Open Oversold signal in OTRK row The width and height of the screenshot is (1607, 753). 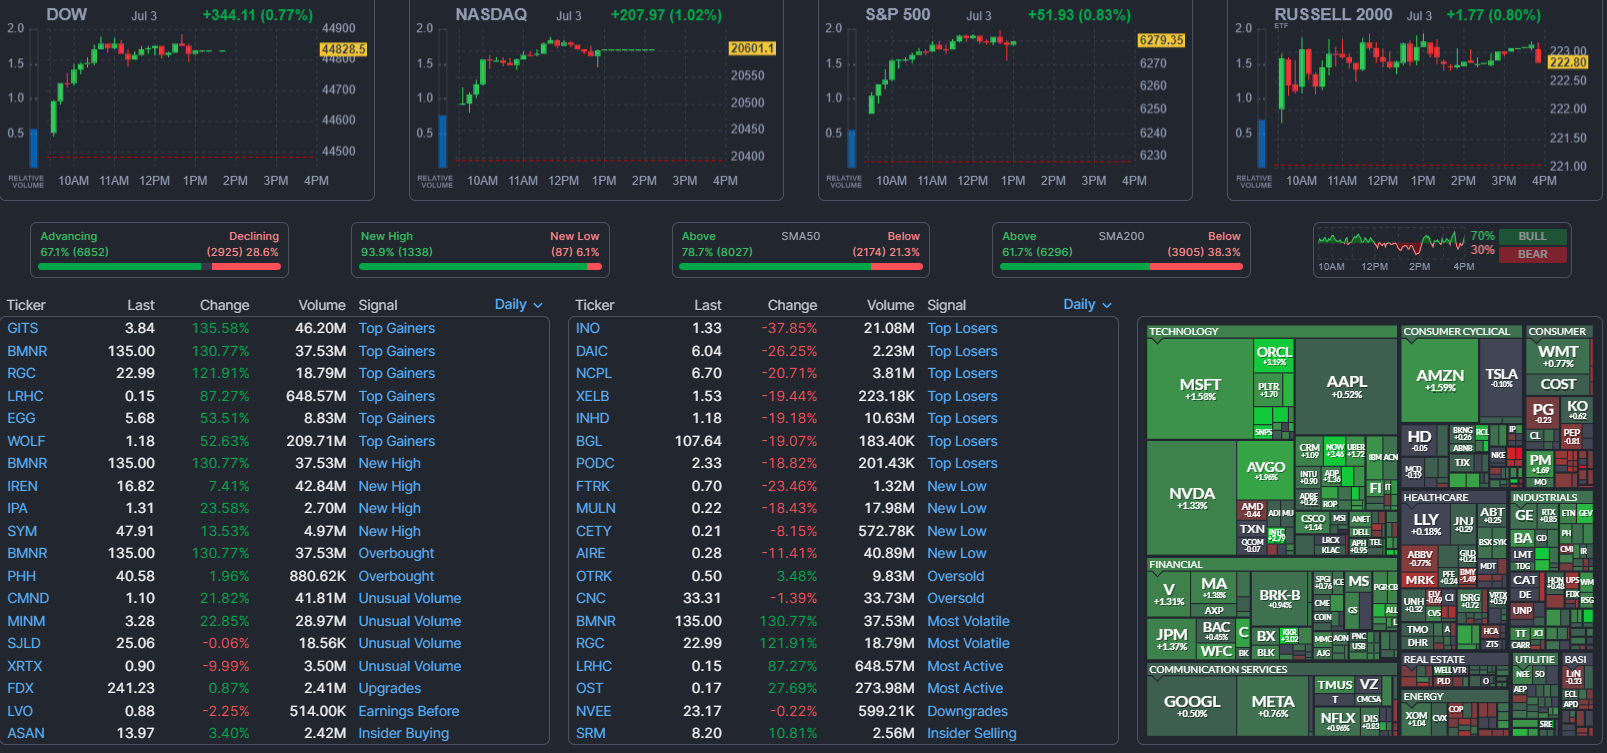pyautogui.click(x=956, y=576)
